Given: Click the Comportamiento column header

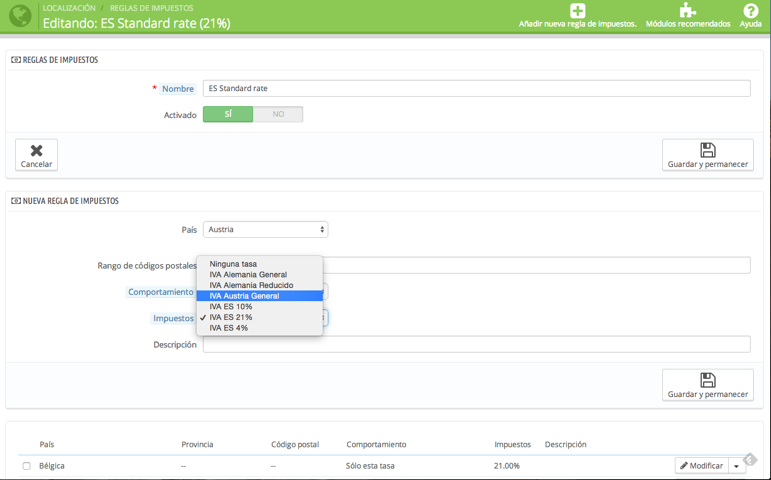Looking at the screenshot, I should tap(376, 444).
